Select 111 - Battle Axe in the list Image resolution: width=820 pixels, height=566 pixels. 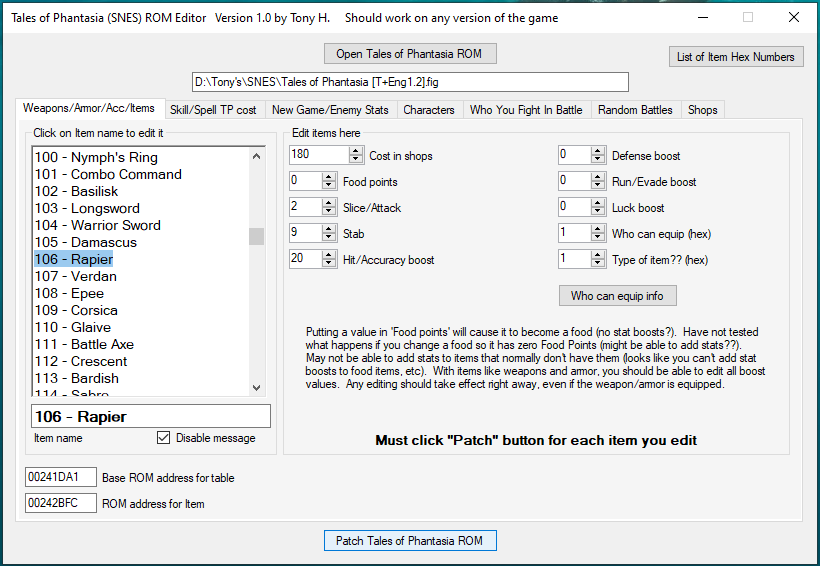point(84,344)
